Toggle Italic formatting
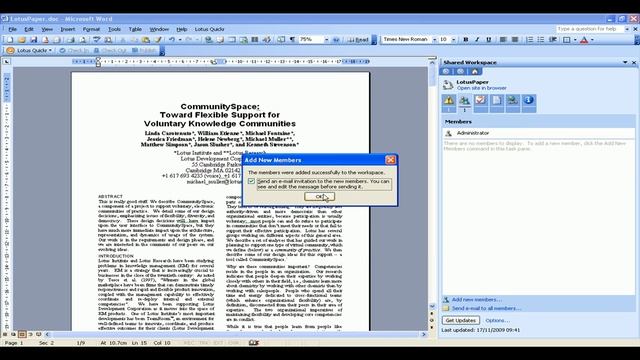 point(477,40)
